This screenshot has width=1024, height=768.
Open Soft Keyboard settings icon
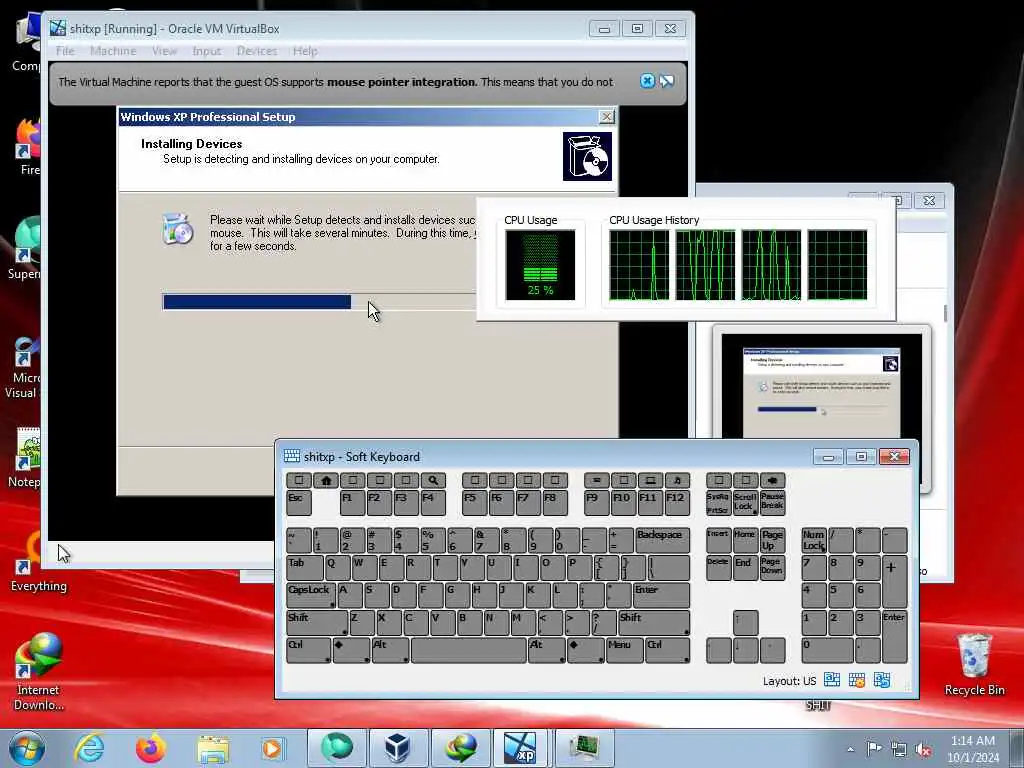point(857,680)
